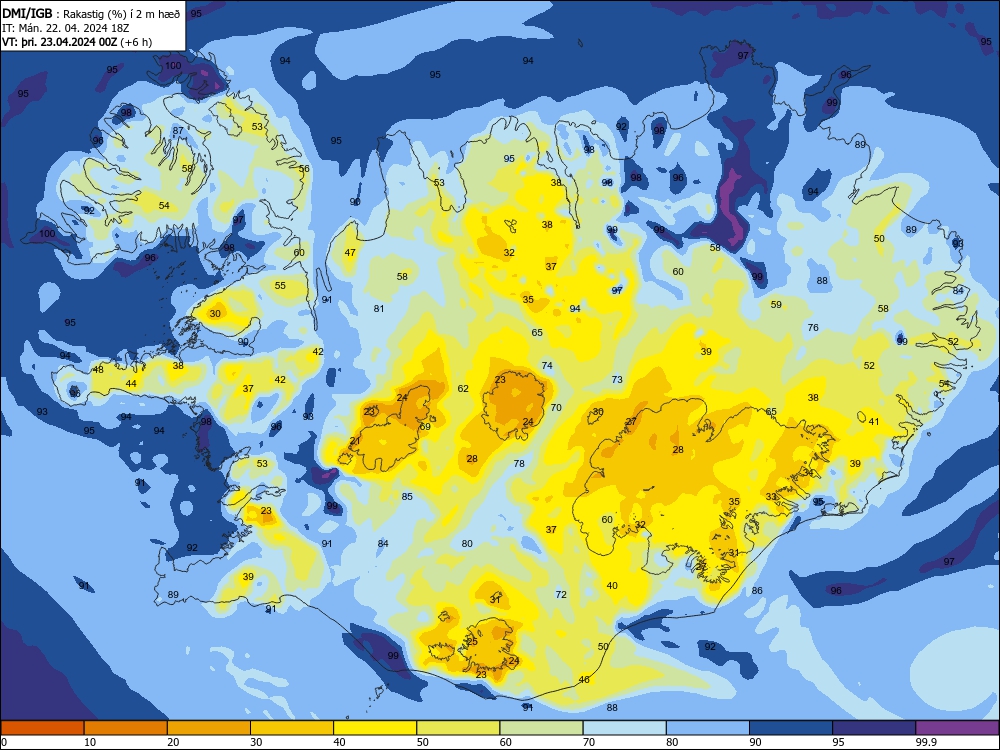Screen dimensions: 1000x750
Task: Click the humidity value '47'
Action: [x=350, y=253]
